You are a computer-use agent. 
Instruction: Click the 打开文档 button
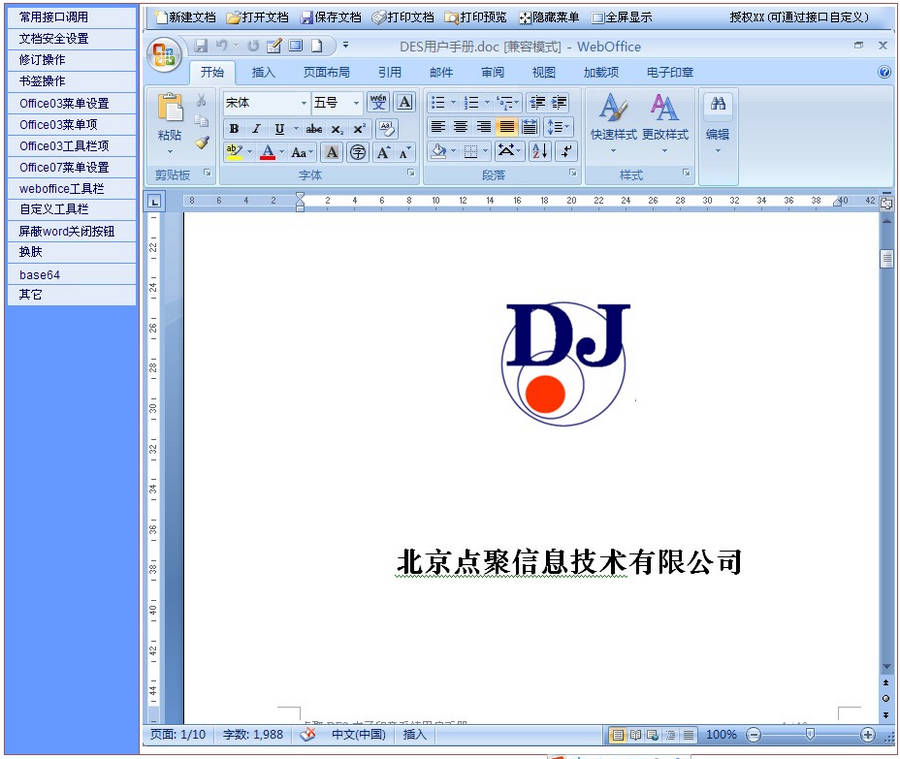click(x=258, y=17)
